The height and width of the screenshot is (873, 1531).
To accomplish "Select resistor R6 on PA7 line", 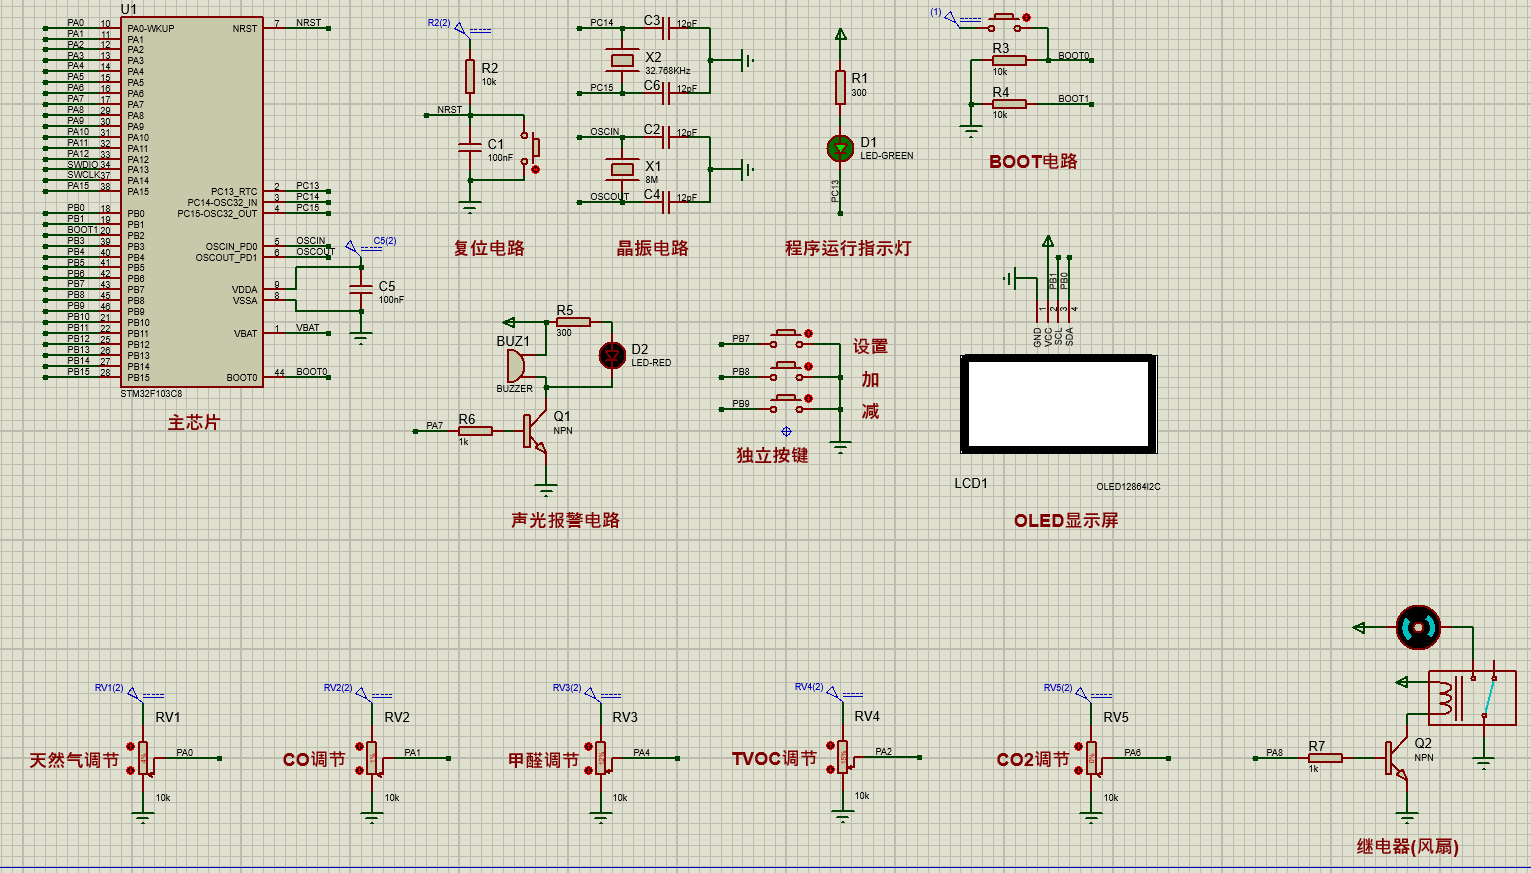I will point(475,431).
